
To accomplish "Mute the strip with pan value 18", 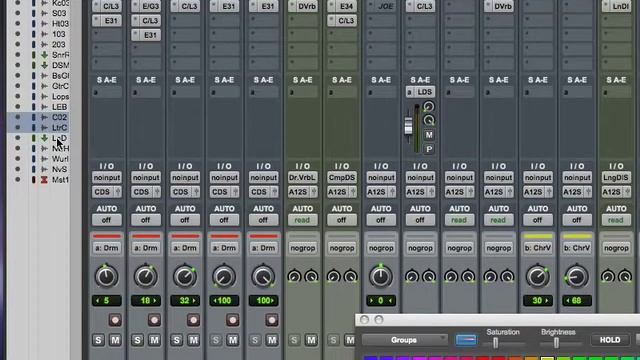I will [154, 340].
